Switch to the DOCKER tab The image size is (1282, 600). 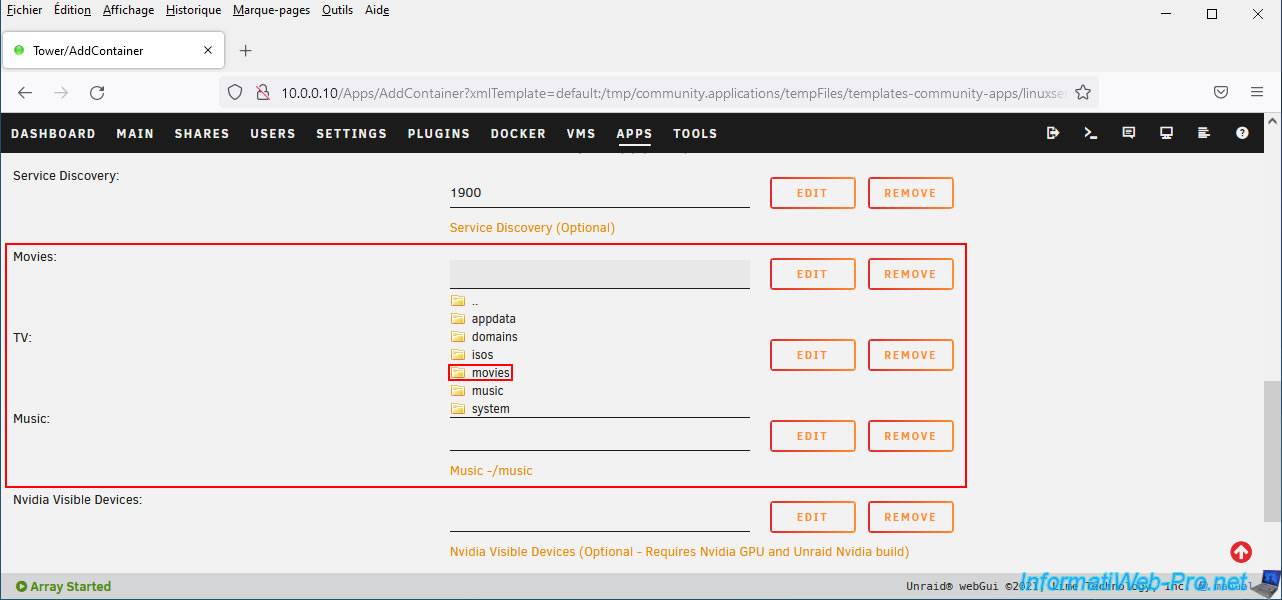[518, 134]
